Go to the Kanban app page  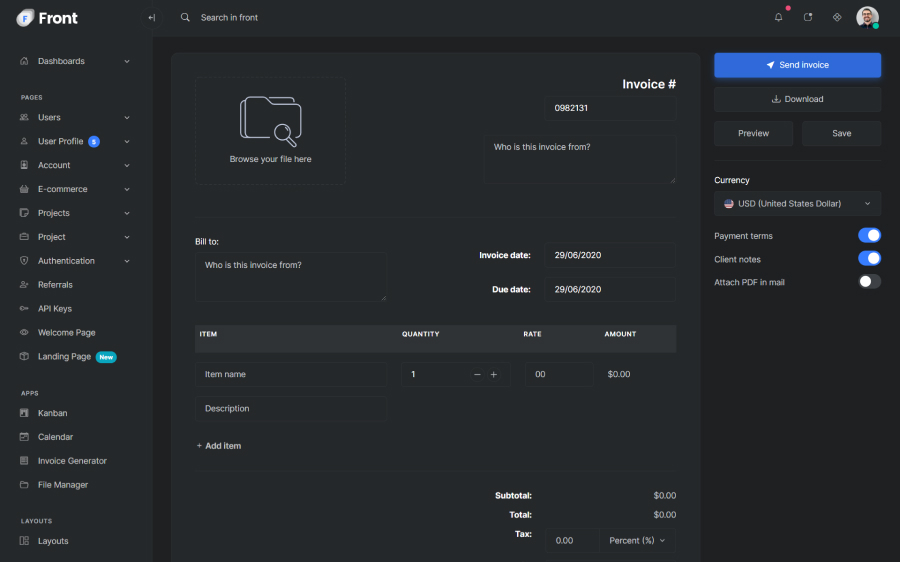click(53, 413)
